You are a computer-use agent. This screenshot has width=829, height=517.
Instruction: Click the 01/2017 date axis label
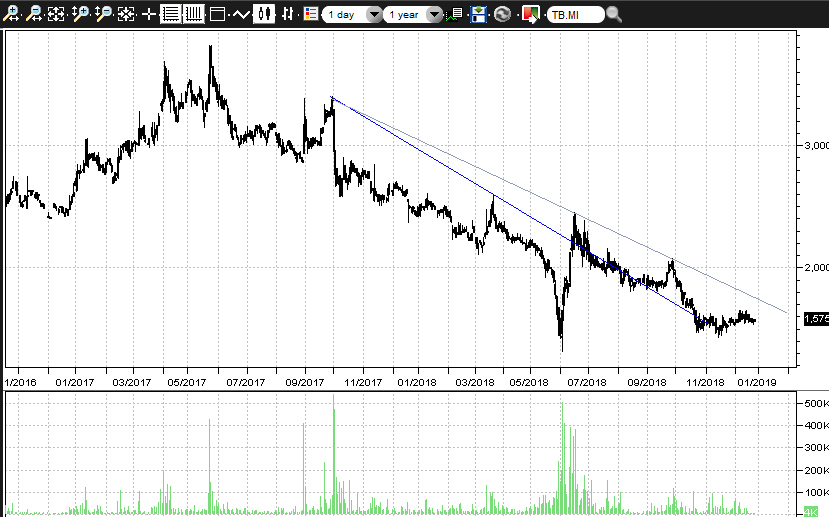pyautogui.click(x=75, y=382)
